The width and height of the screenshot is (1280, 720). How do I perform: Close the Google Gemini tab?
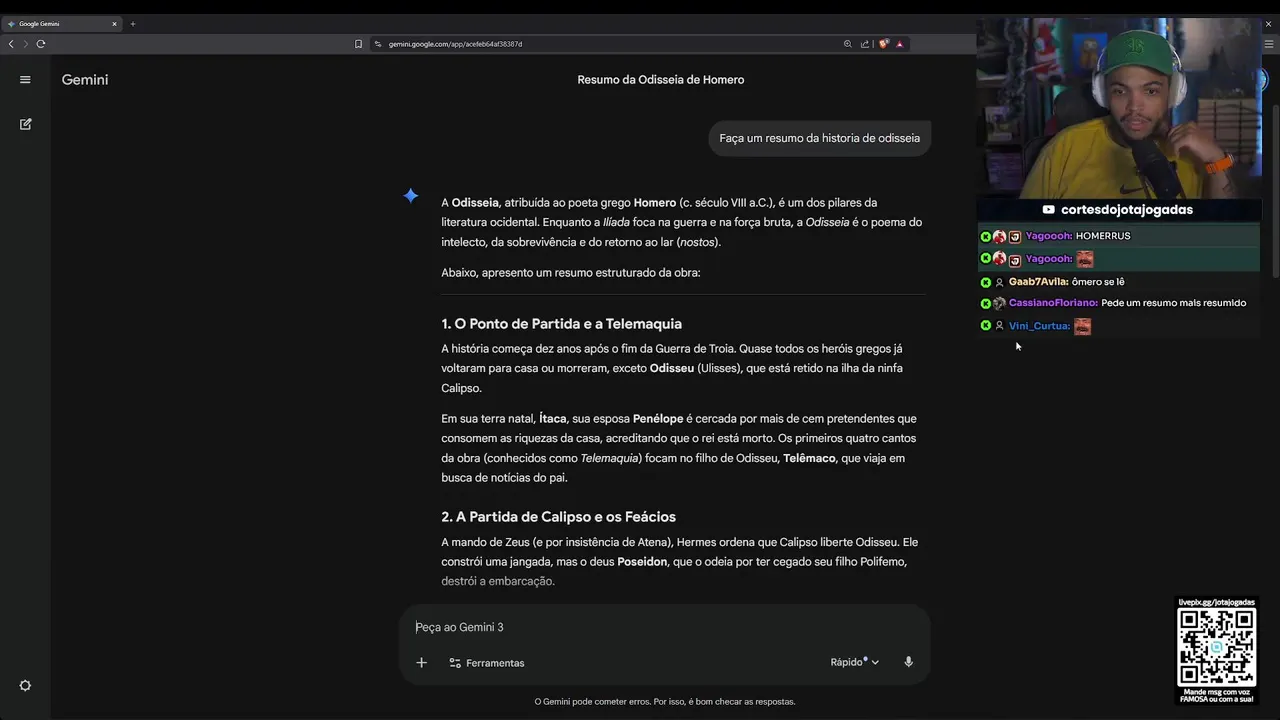point(114,23)
